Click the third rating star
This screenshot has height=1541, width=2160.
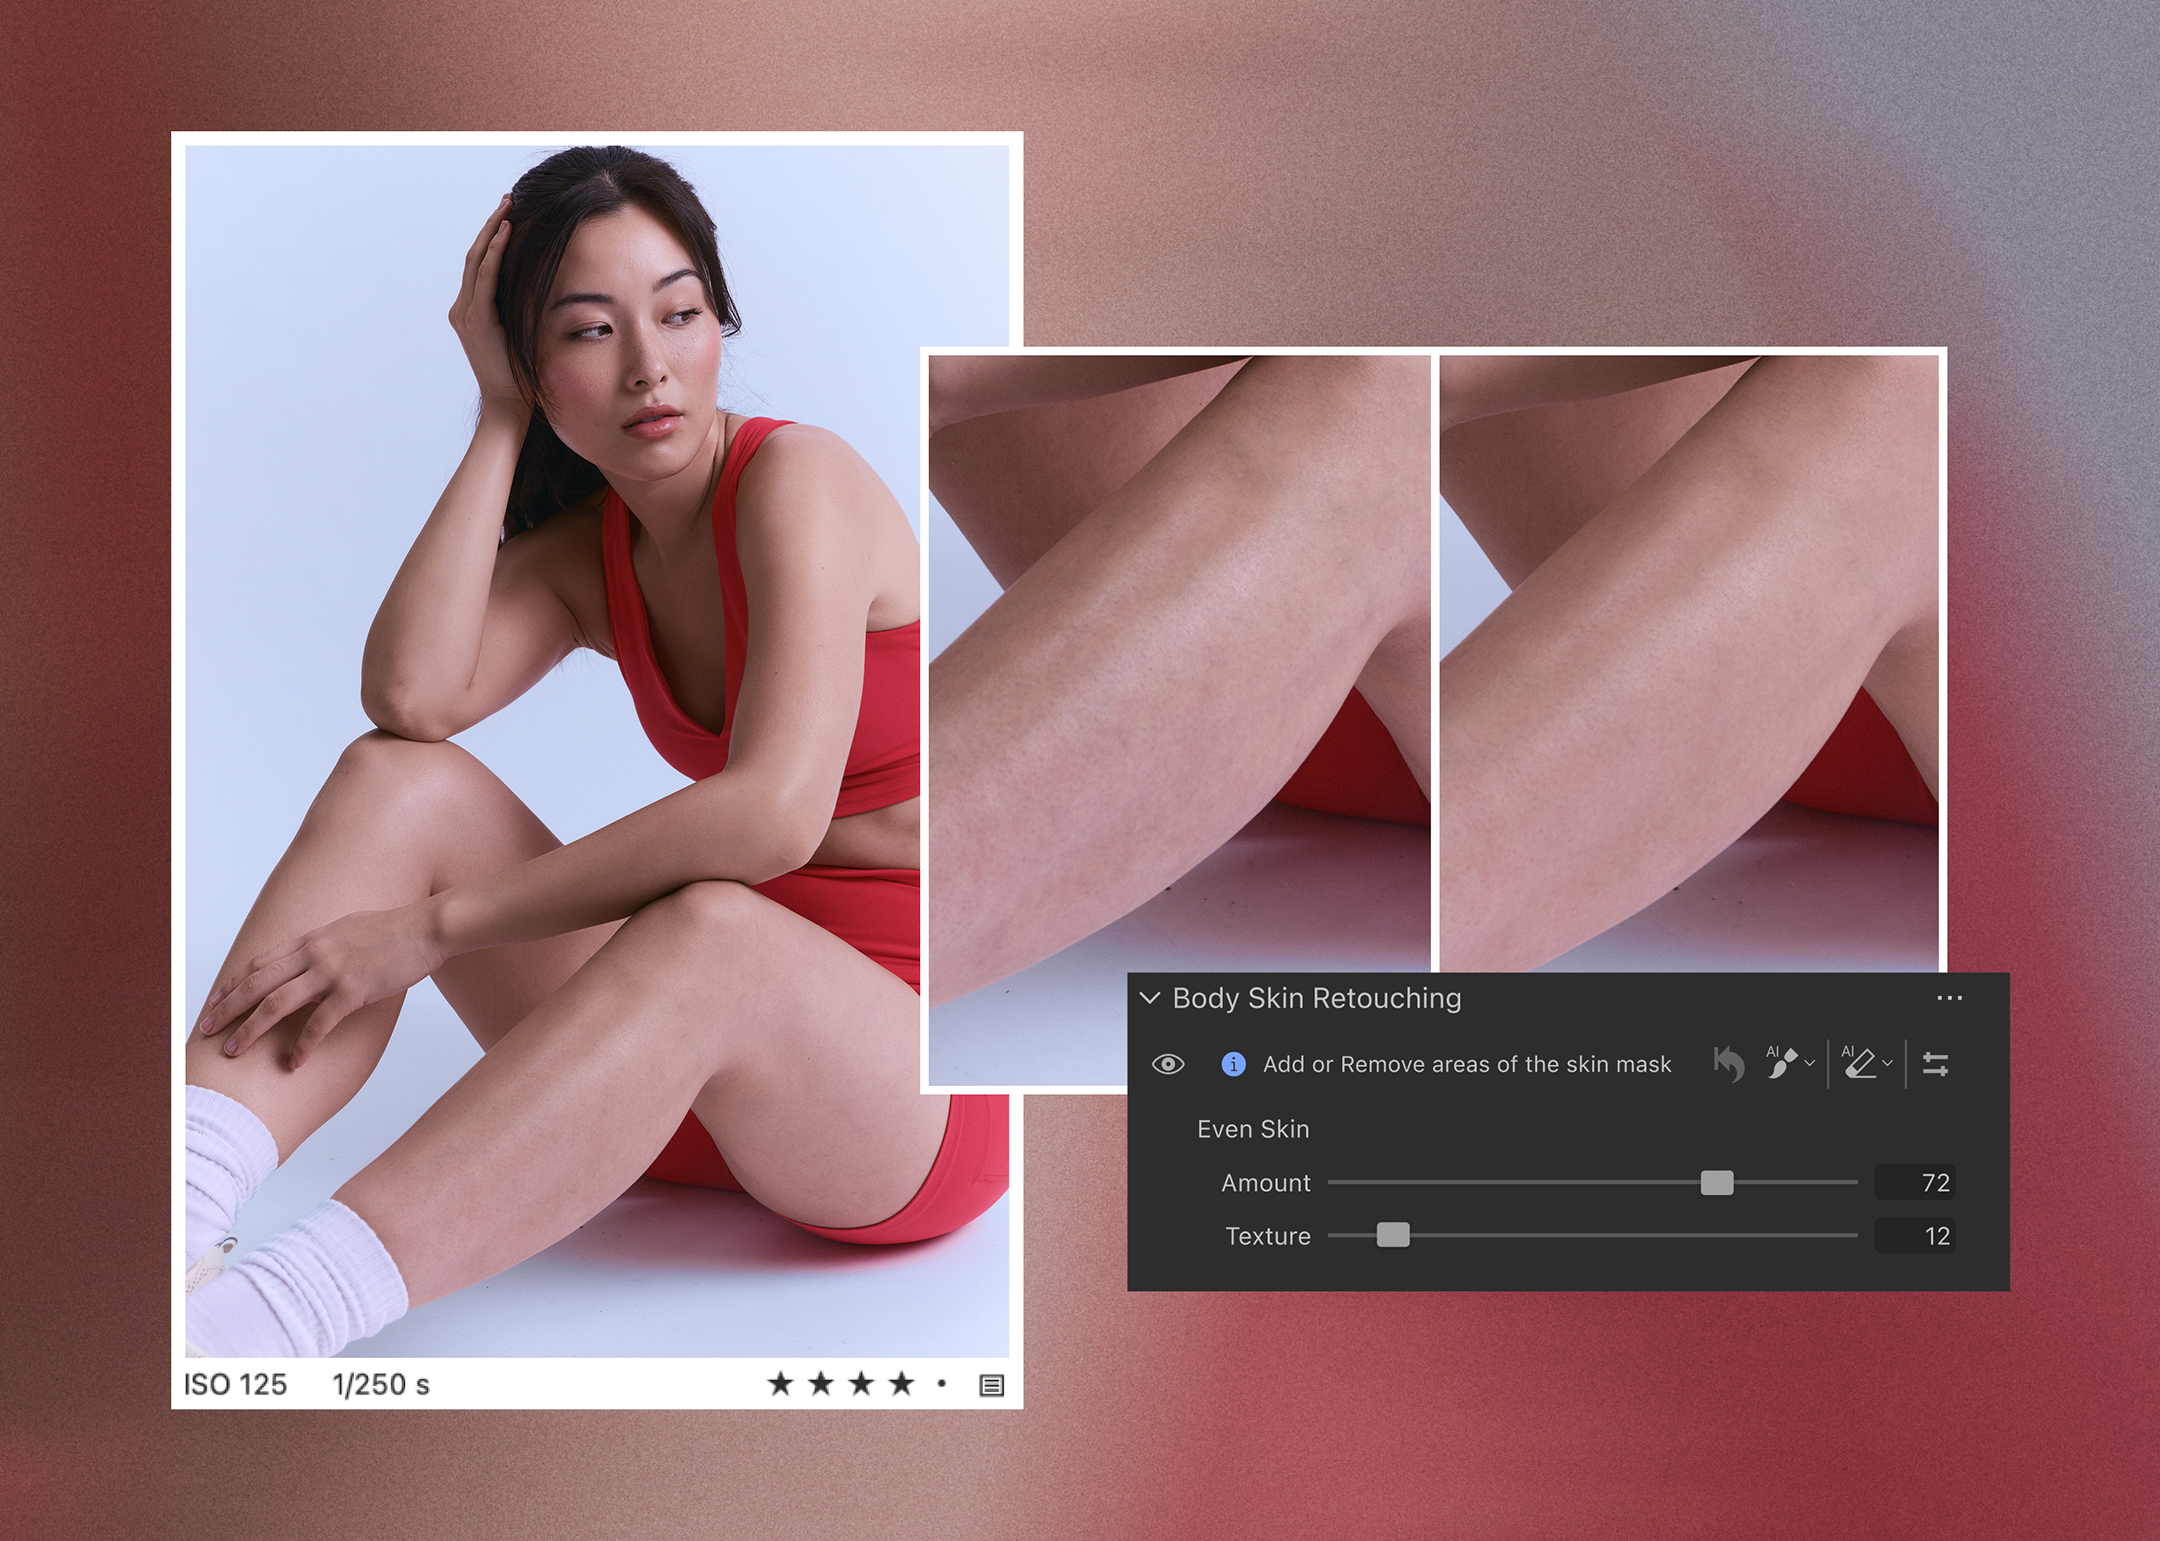click(861, 1384)
